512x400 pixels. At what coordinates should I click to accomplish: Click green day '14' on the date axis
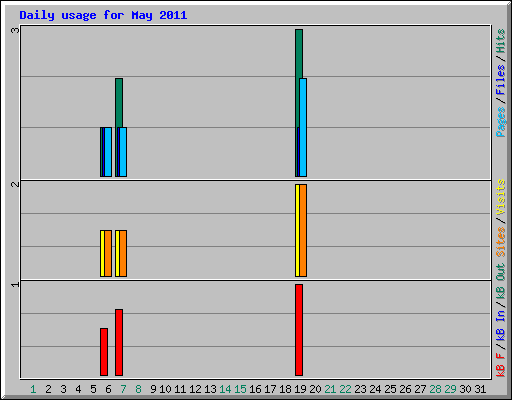pyautogui.click(x=225, y=389)
